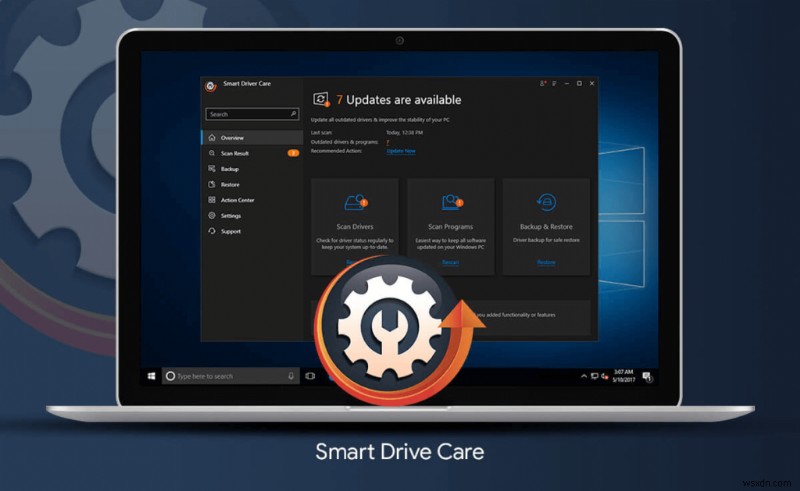Click the Restore icon in sidebar
The width and height of the screenshot is (800, 491).
(212, 184)
